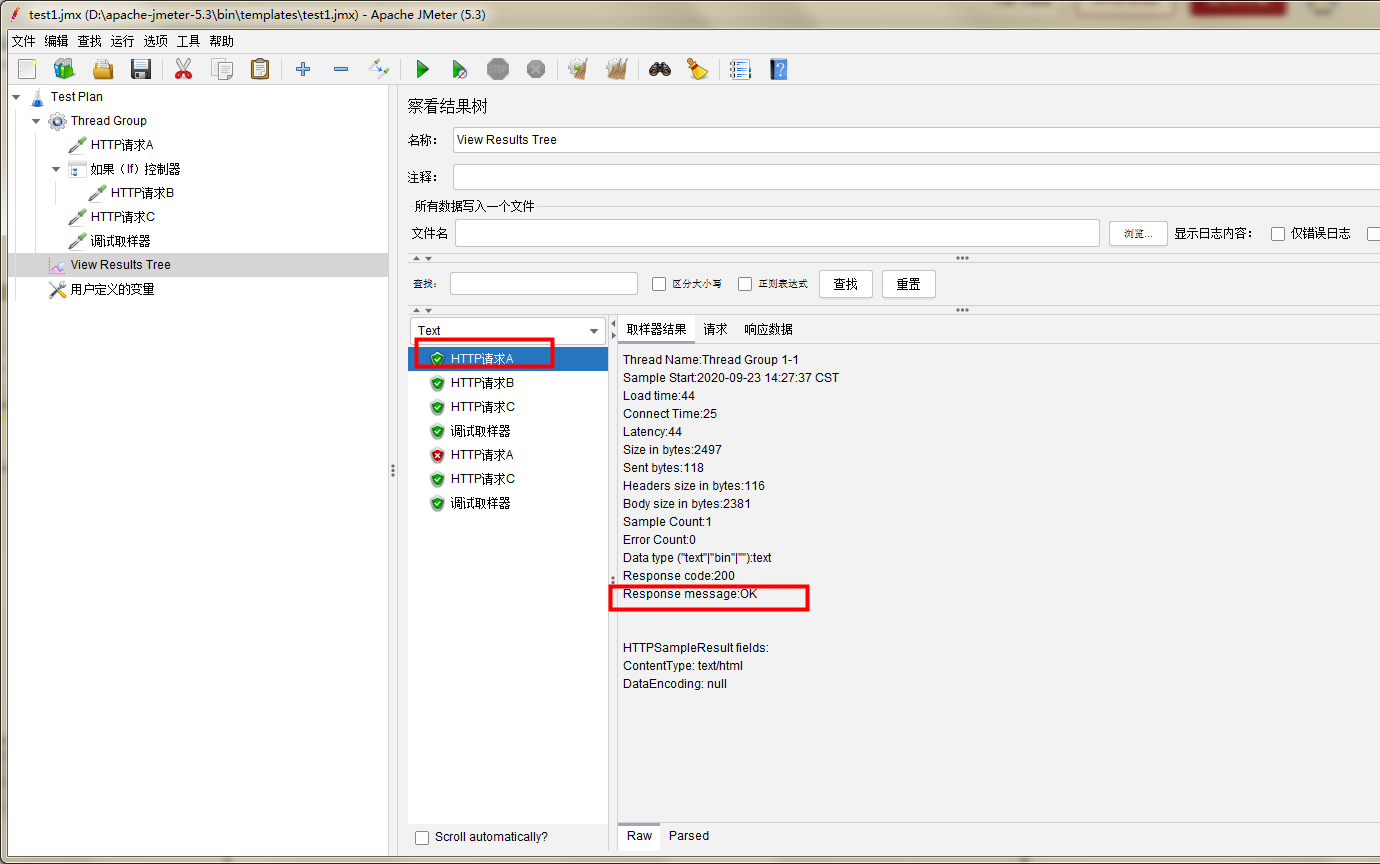Open the Function Helper dialog icon
Image resolution: width=1380 pixels, height=864 pixels.
(x=740, y=69)
